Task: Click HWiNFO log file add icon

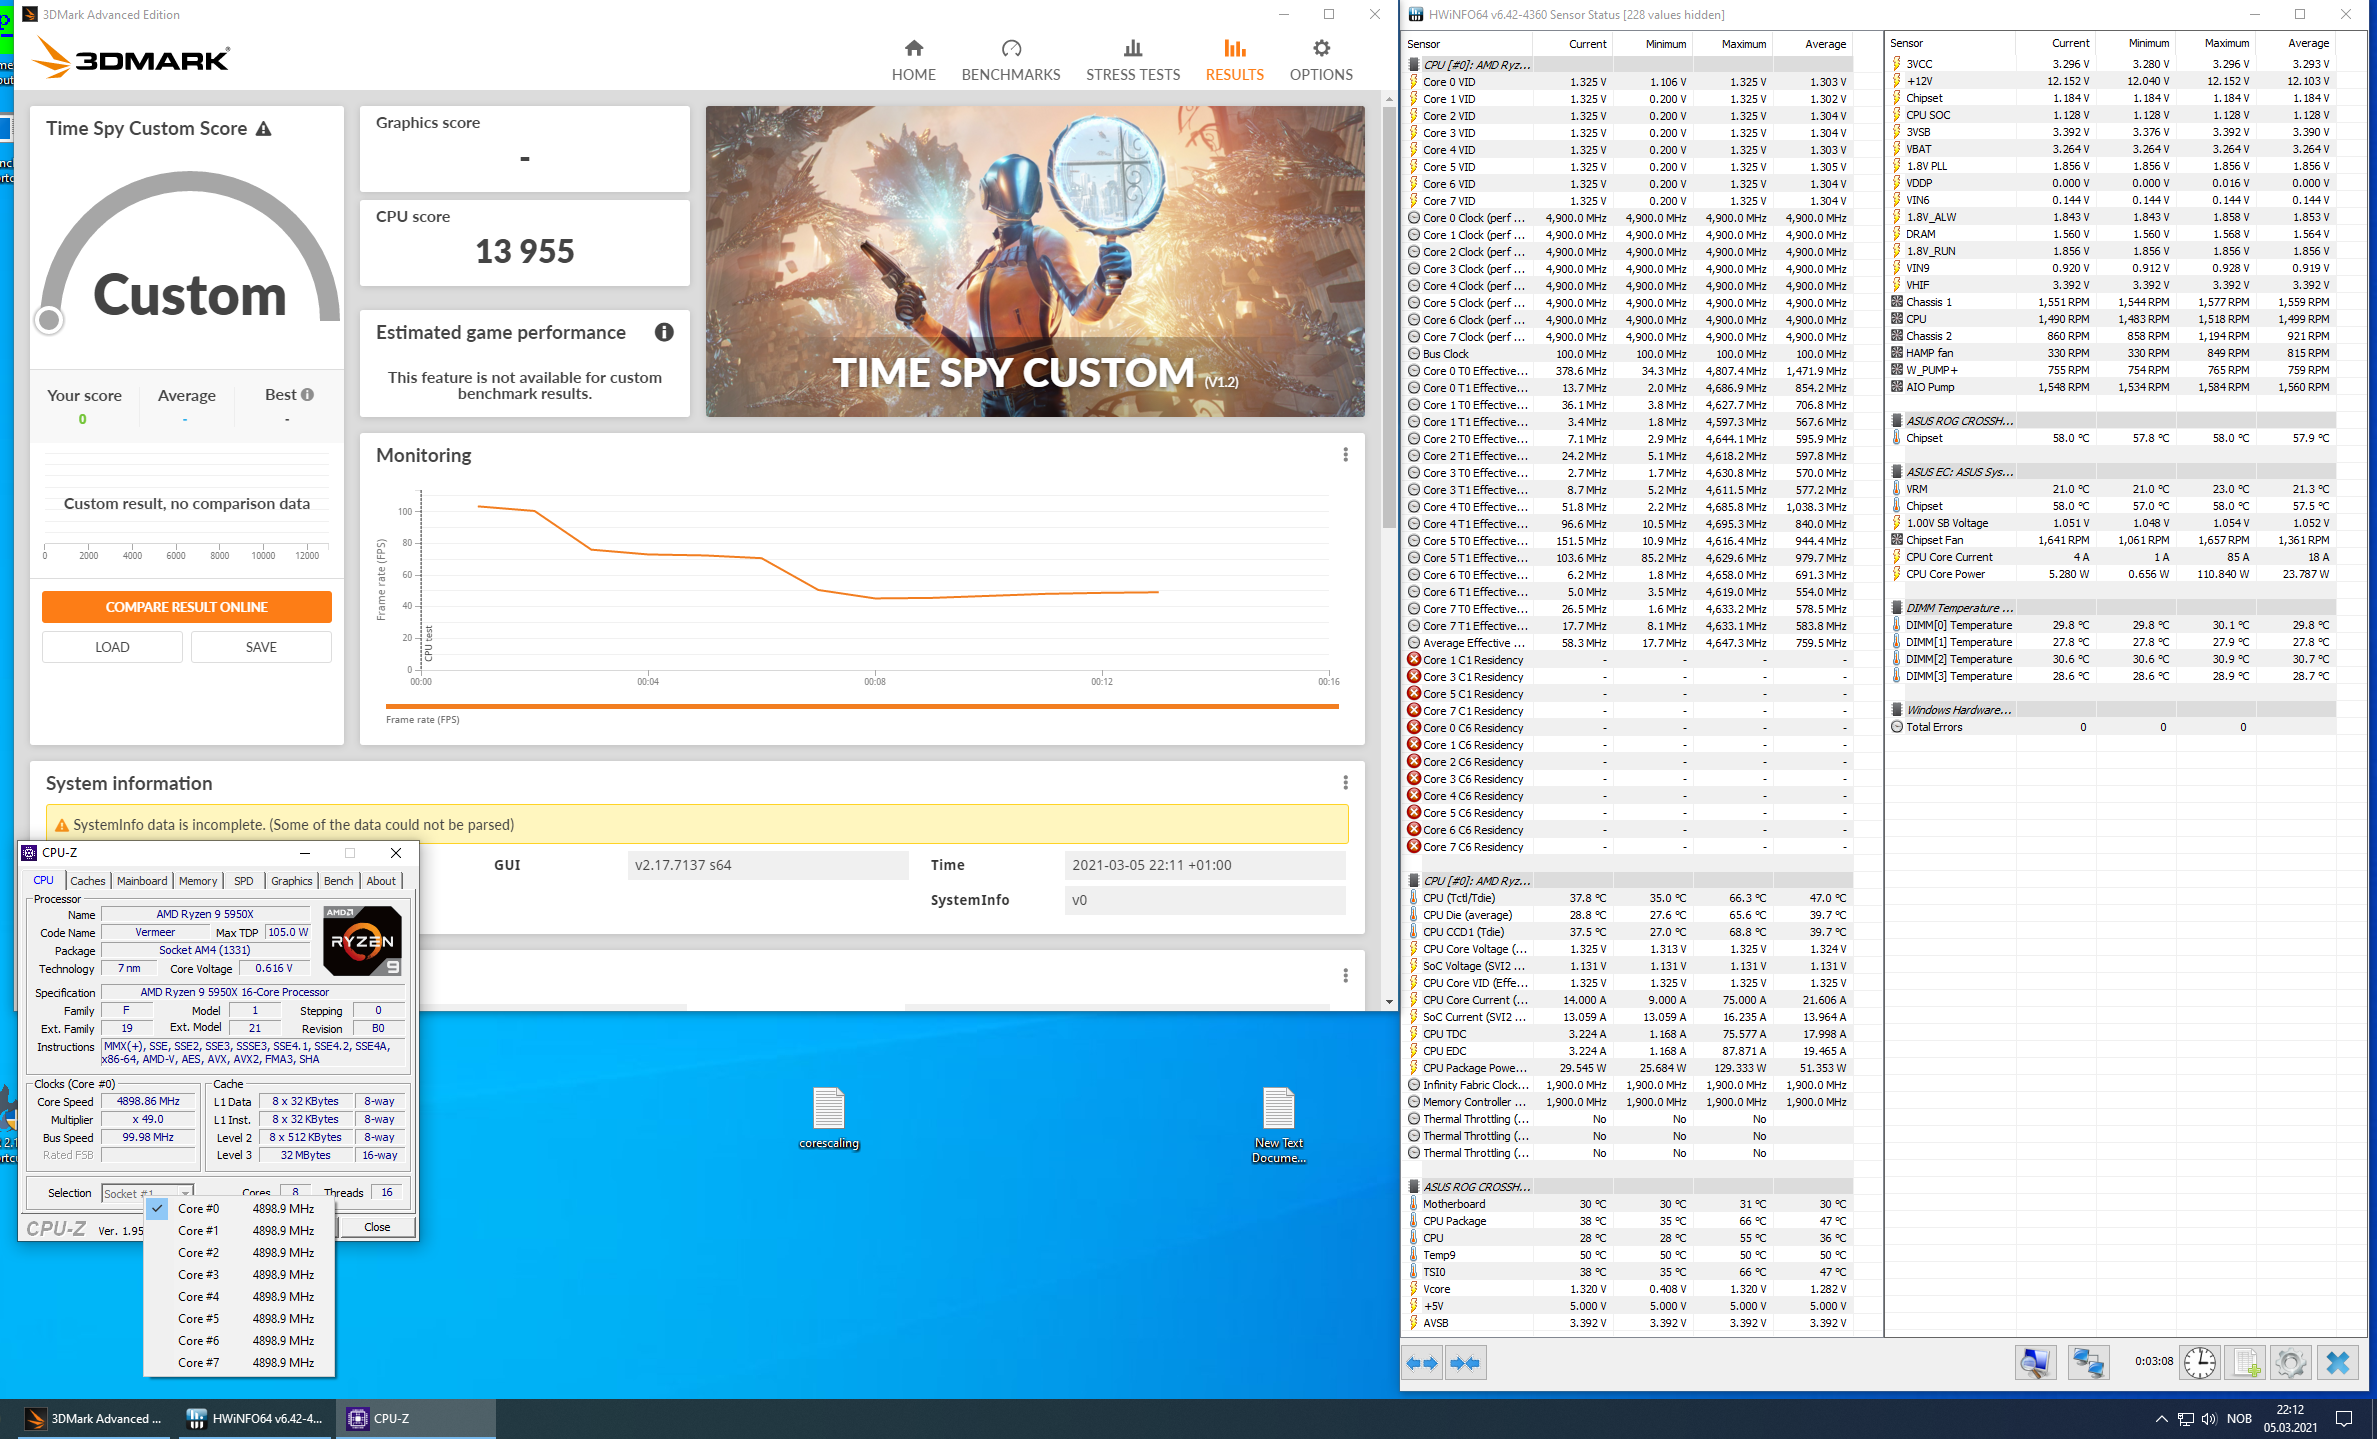Action: [2246, 1362]
